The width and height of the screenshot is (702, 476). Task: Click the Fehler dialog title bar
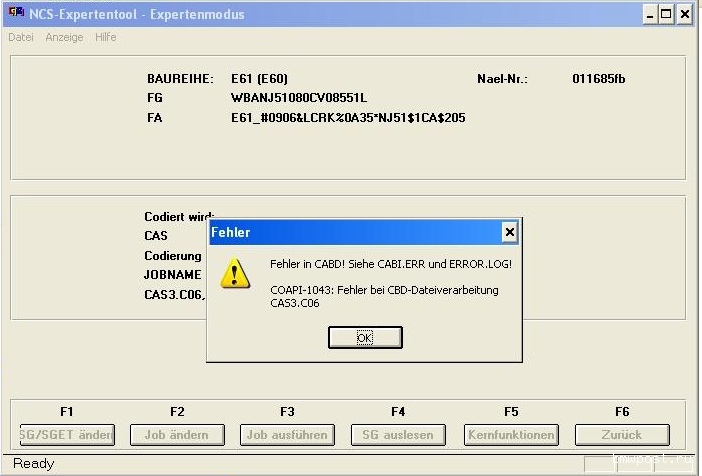pyautogui.click(x=350, y=232)
